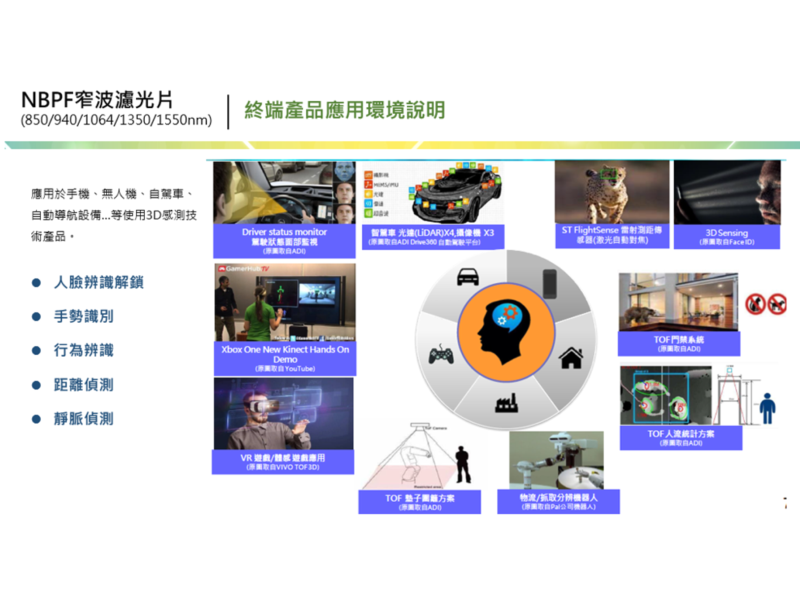Click the 終端產品應用環境說明 heading
Viewport: 800px width, 600px height.
(344, 110)
